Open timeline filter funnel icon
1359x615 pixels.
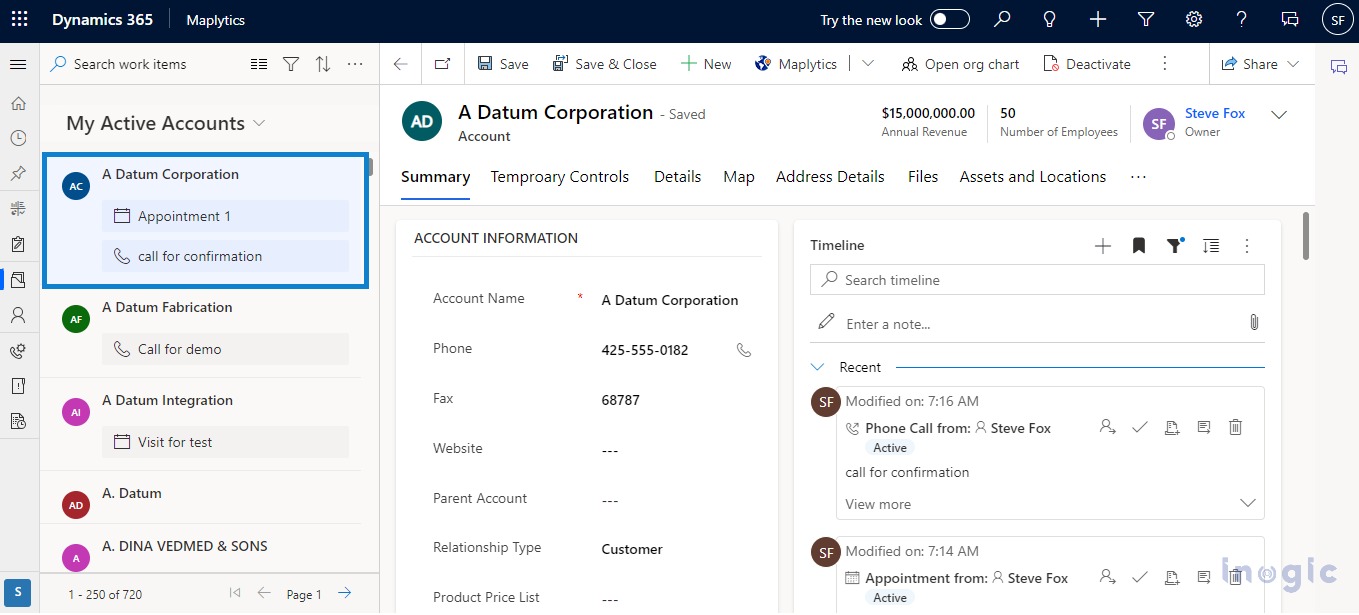[1175, 246]
